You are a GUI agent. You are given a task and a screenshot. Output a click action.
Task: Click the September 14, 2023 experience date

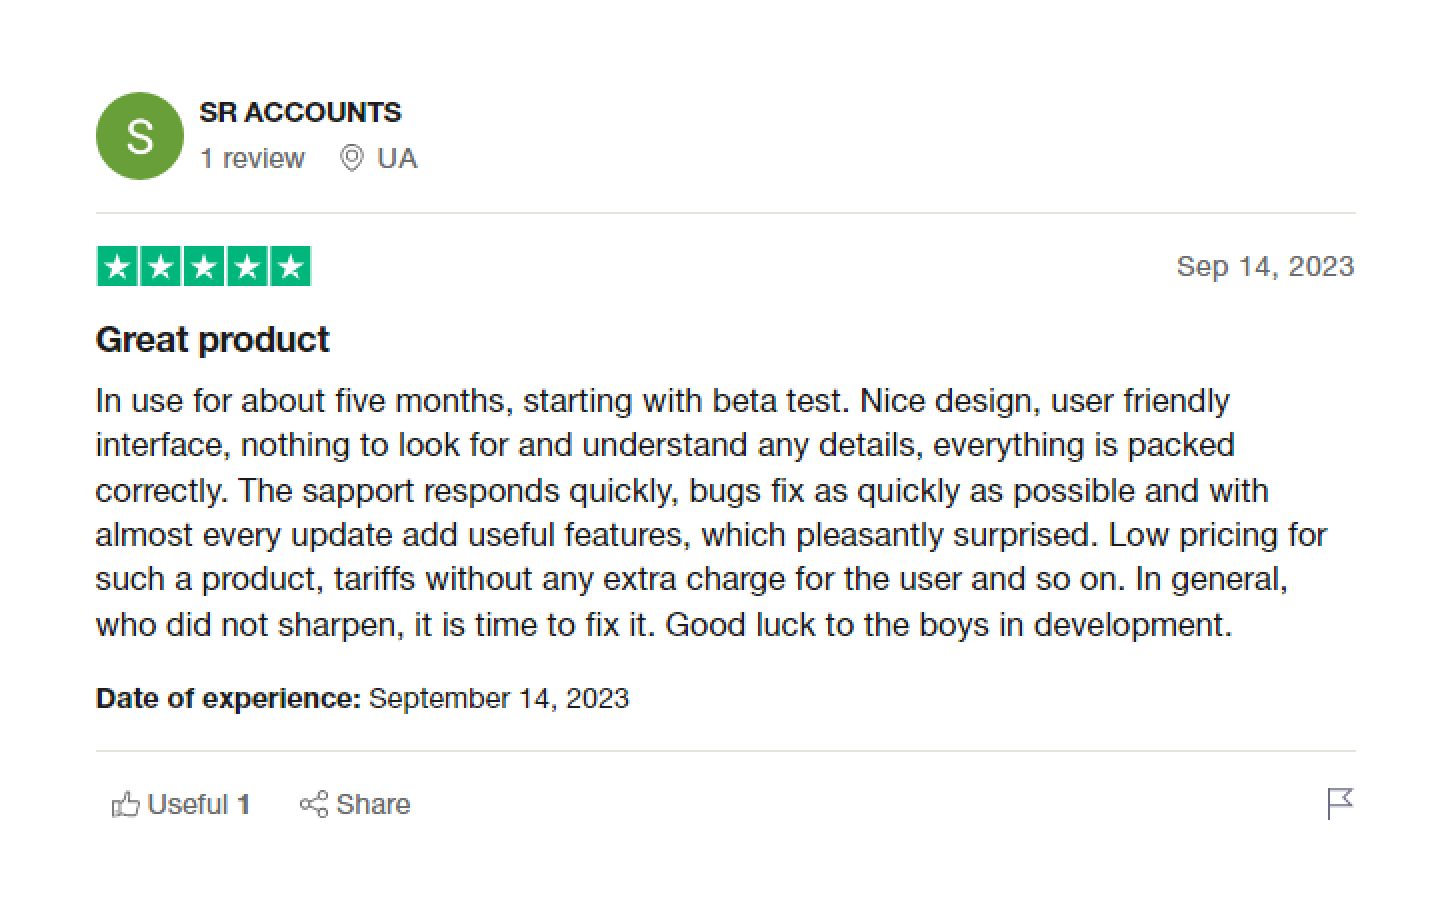[499, 698]
